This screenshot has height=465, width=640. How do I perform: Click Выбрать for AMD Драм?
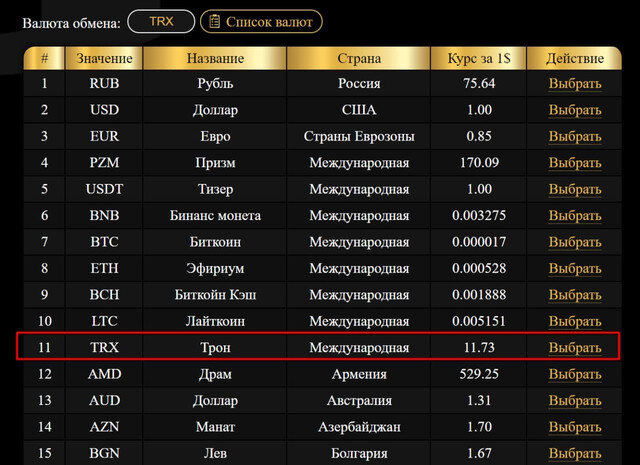pos(575,374)
